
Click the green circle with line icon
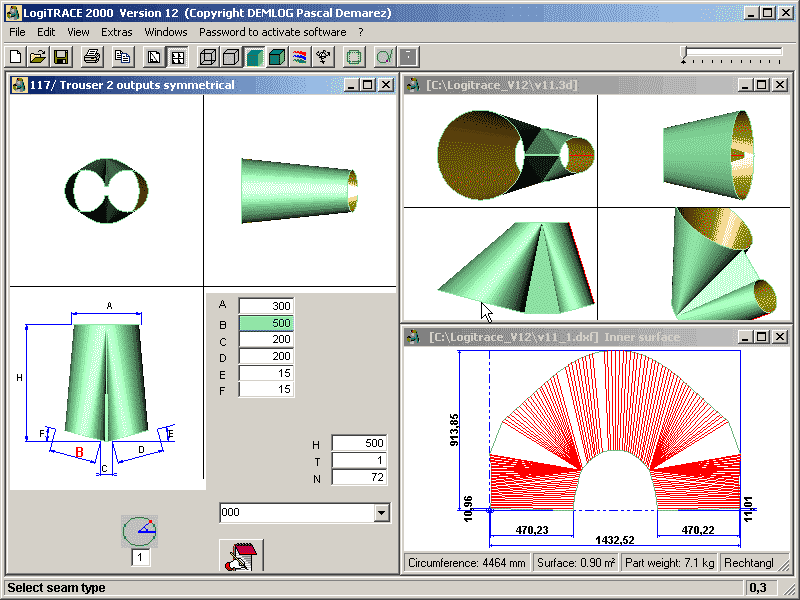tap(385, 57)
